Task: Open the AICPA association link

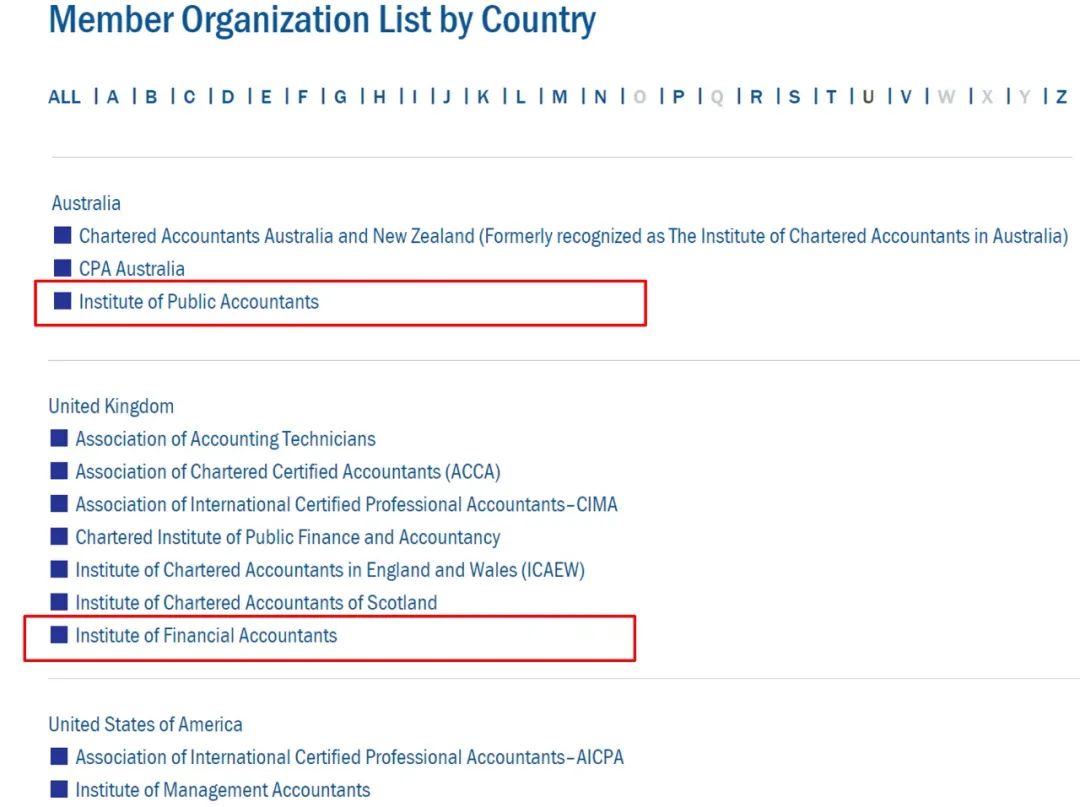Action: [350, 757]
